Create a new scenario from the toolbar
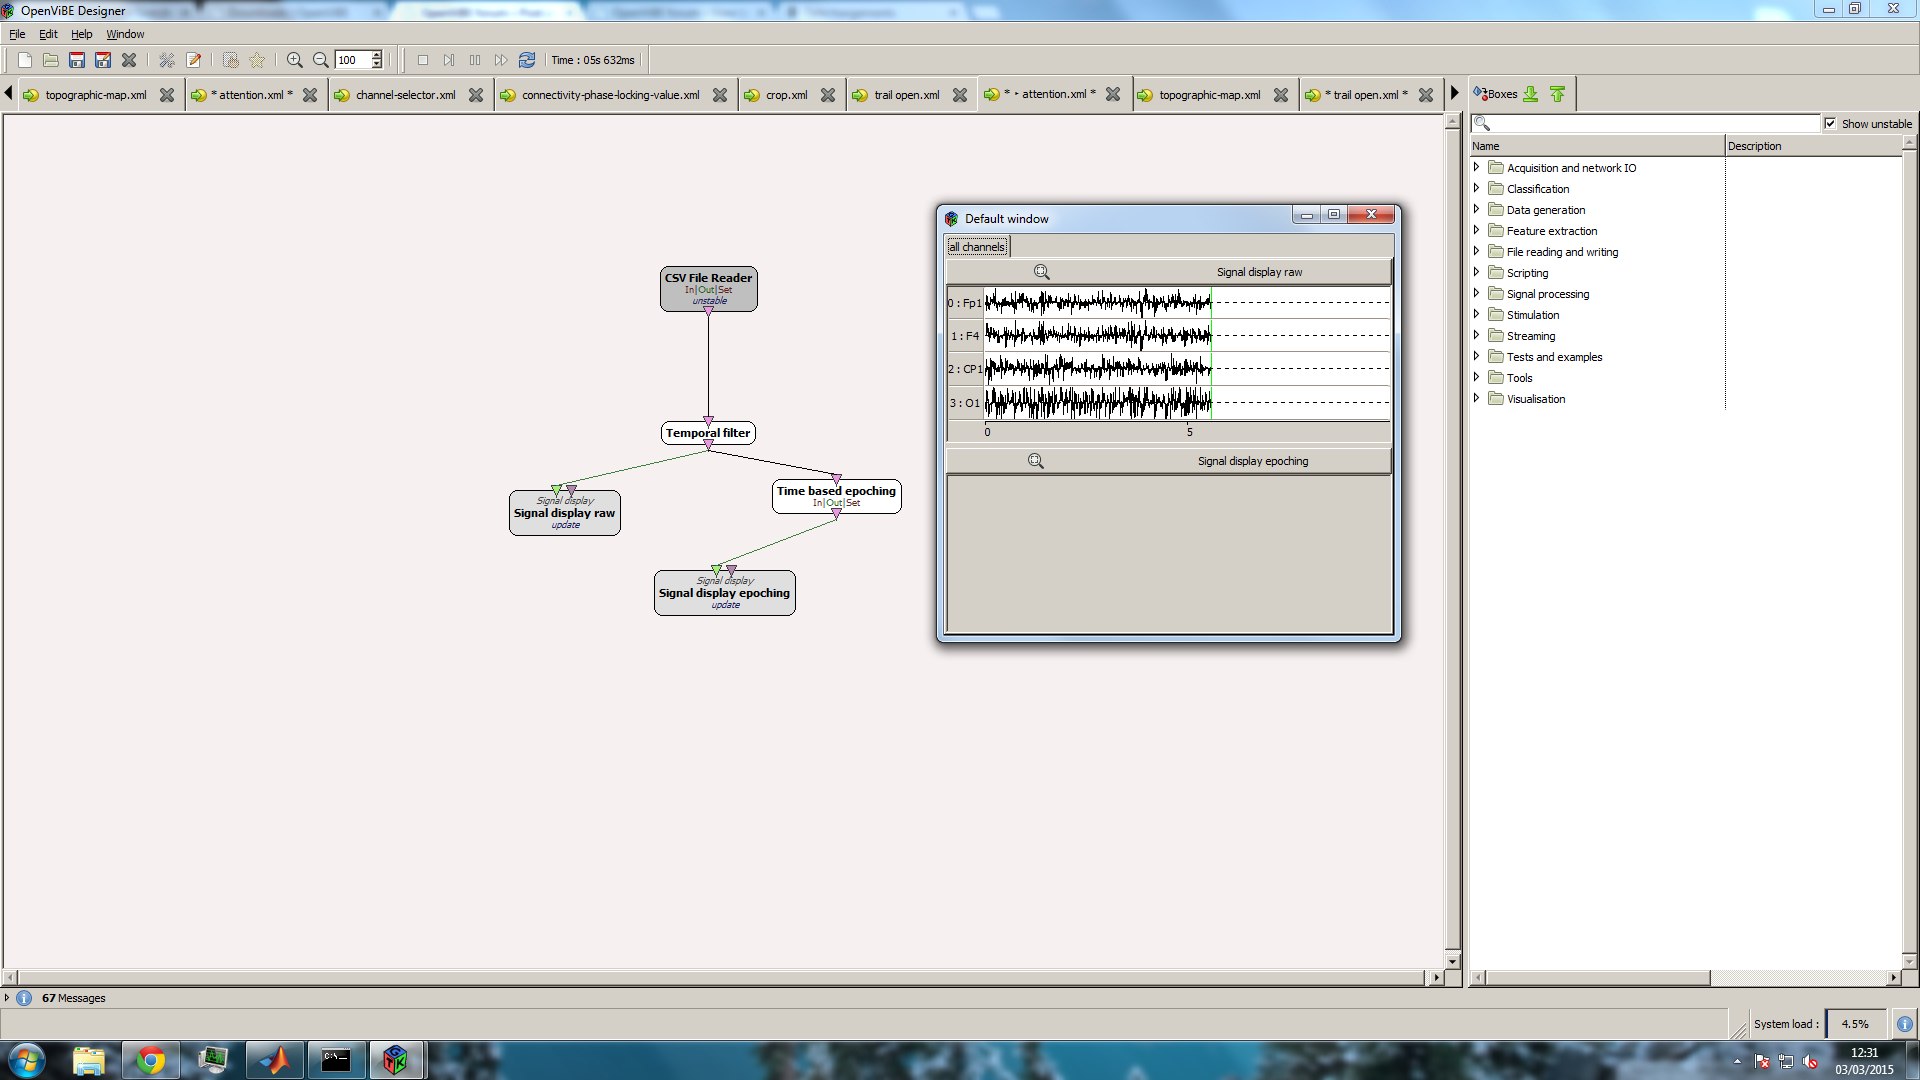Viewport: 1920px width, 1080px height. (25, 60)
